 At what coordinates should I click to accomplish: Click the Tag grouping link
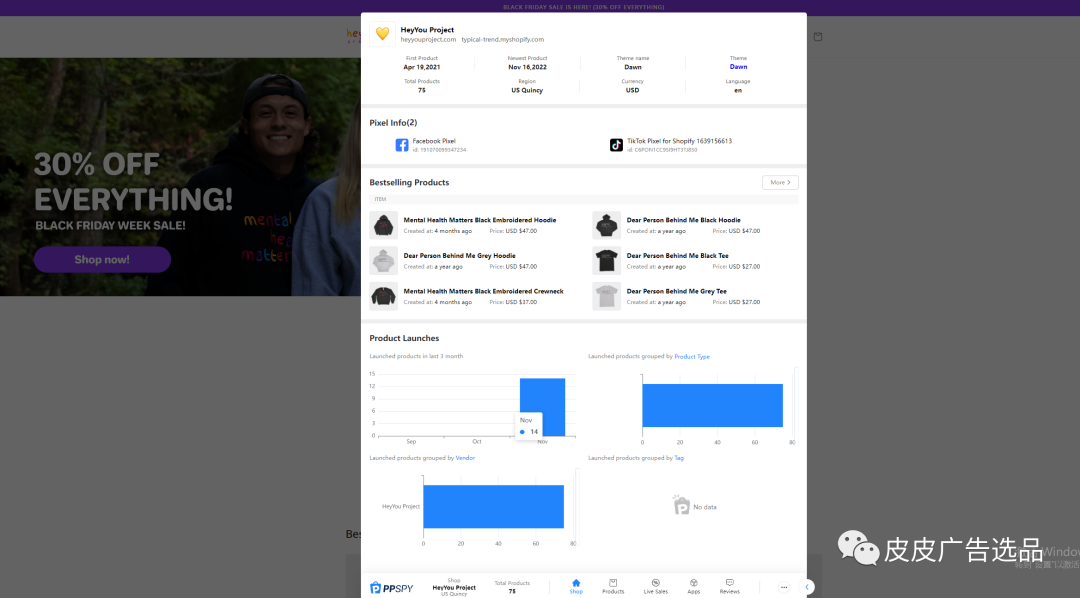point(679,457)
